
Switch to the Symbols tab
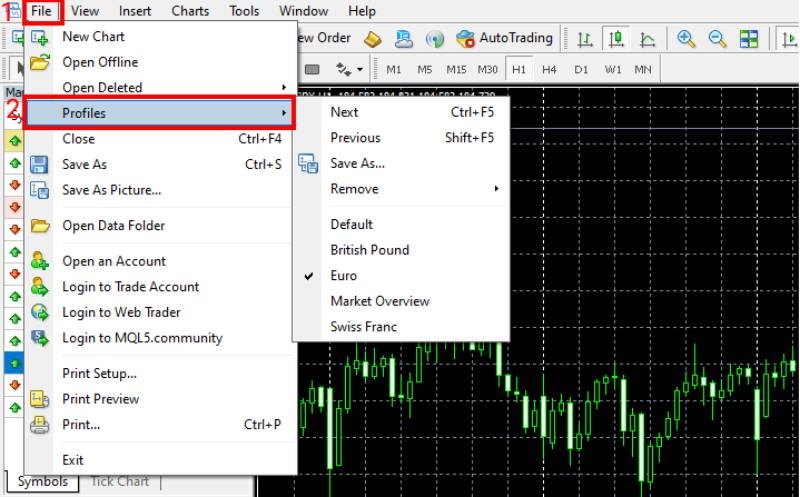click(x=43, y=482)
